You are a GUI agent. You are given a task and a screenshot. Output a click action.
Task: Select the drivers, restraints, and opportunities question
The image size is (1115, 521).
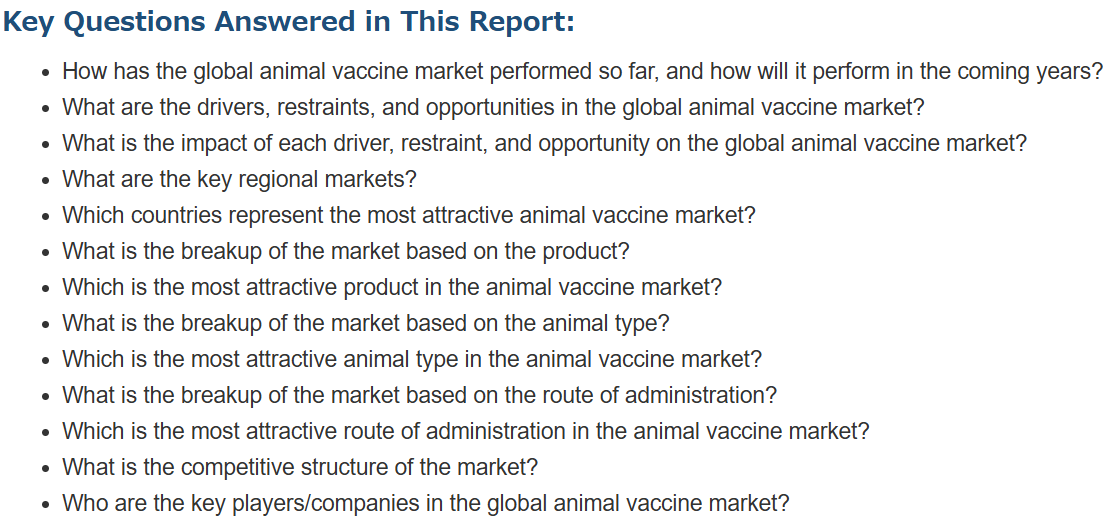493,108
